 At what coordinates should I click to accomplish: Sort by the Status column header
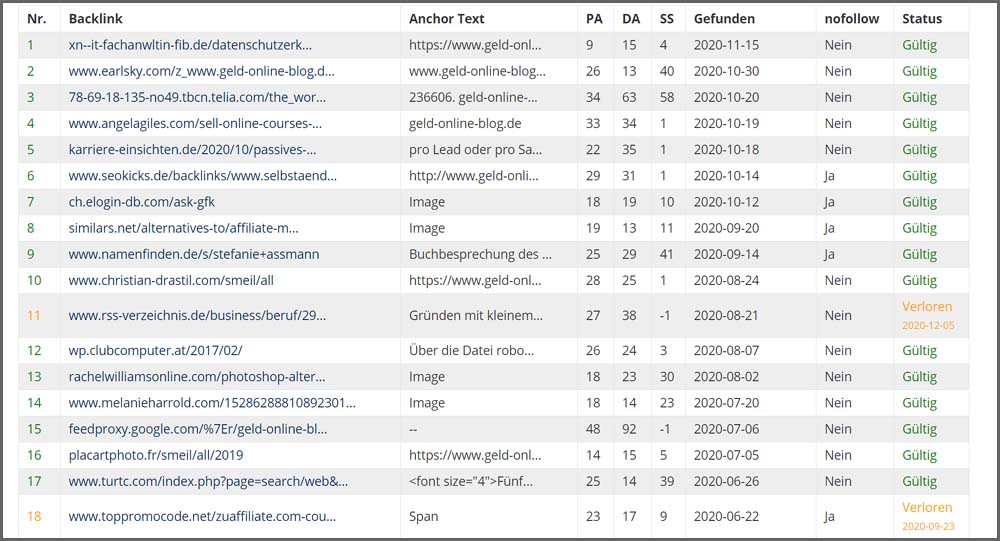tap(922, 19)
